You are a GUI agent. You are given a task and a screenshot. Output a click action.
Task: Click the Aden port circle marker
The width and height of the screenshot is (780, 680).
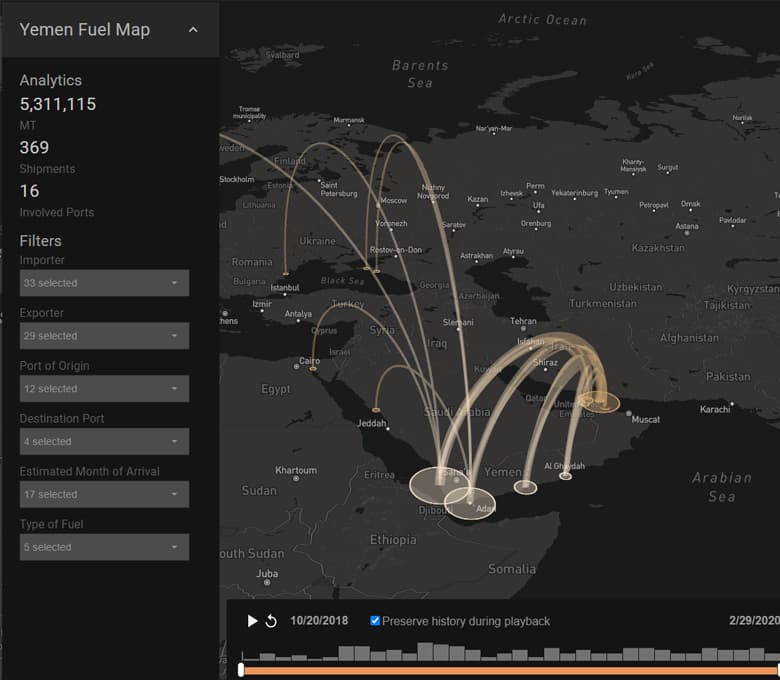tap(470, 502)
